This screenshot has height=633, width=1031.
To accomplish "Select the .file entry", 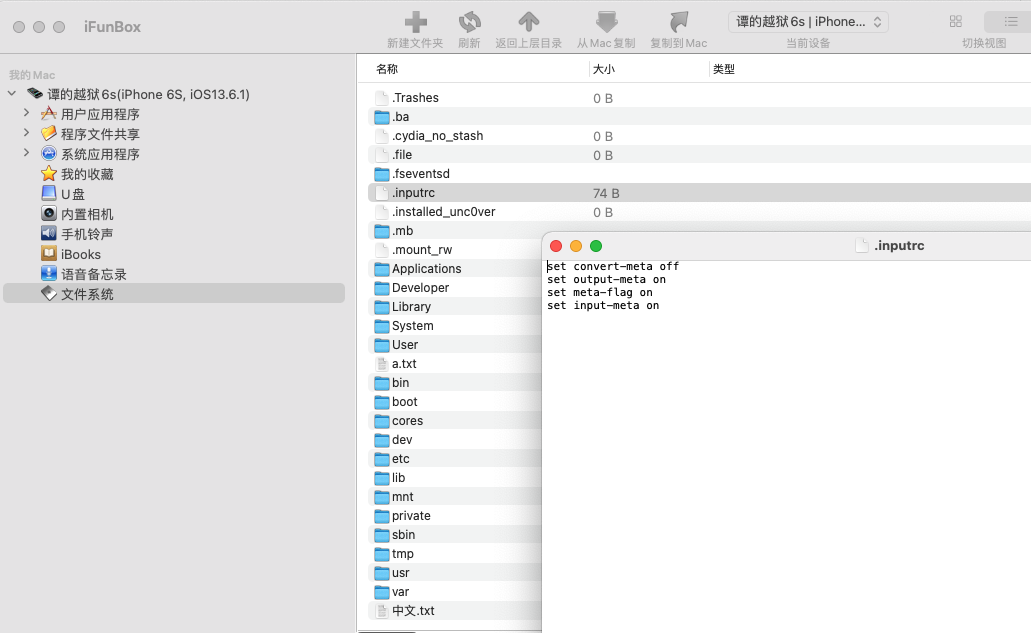I will [x=402, y=154].
